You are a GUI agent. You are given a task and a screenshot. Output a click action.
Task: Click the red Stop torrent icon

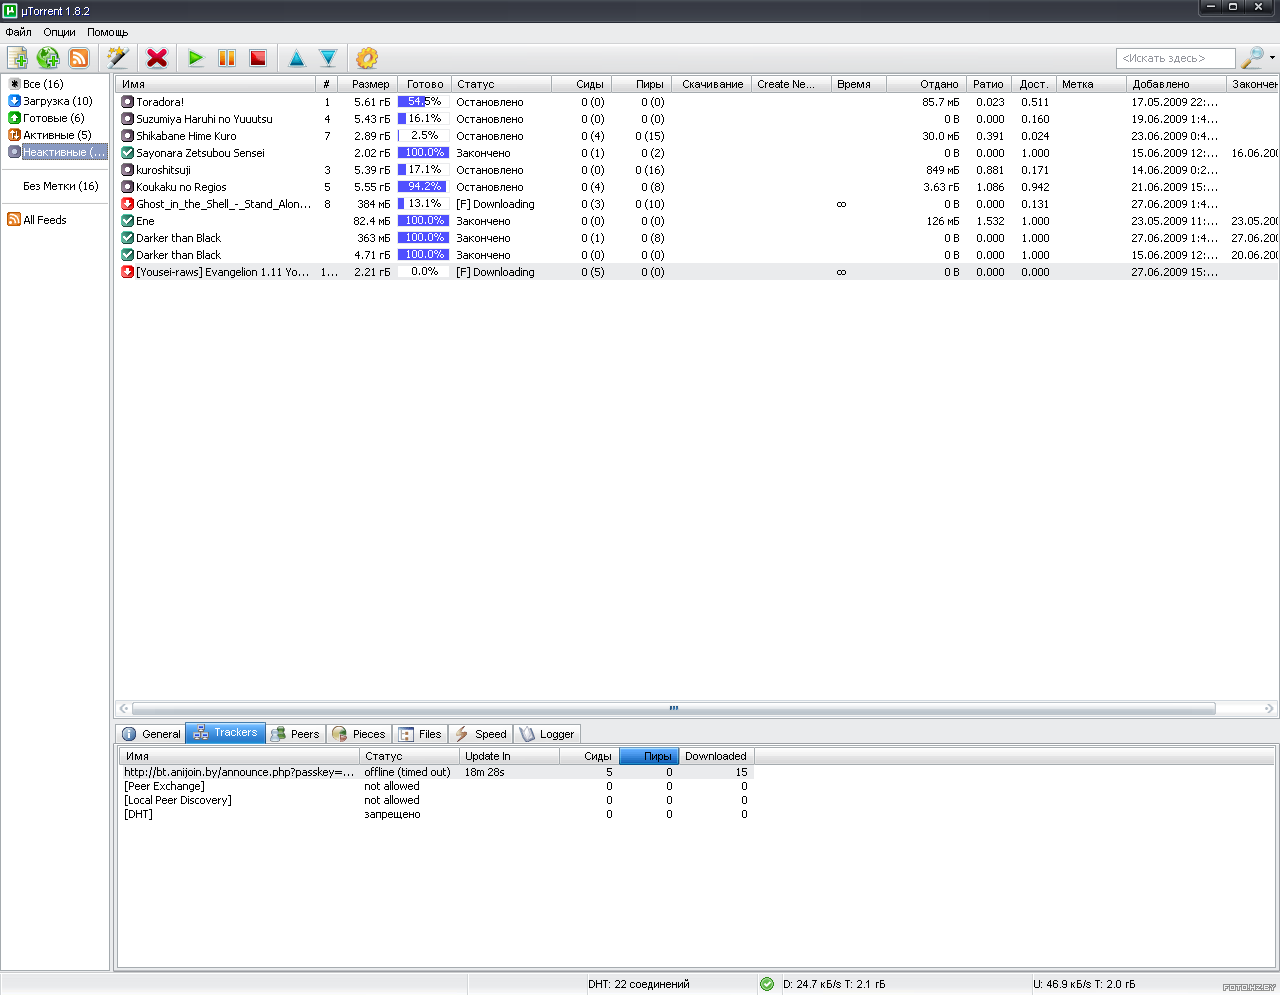tap(258, 58)
